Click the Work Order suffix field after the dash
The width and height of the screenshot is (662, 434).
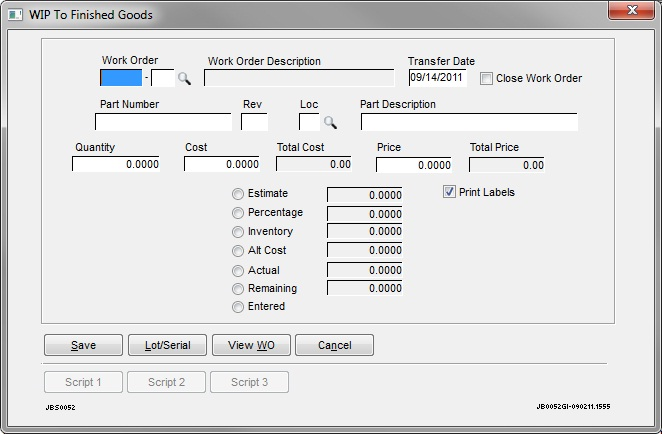(163, 78)
